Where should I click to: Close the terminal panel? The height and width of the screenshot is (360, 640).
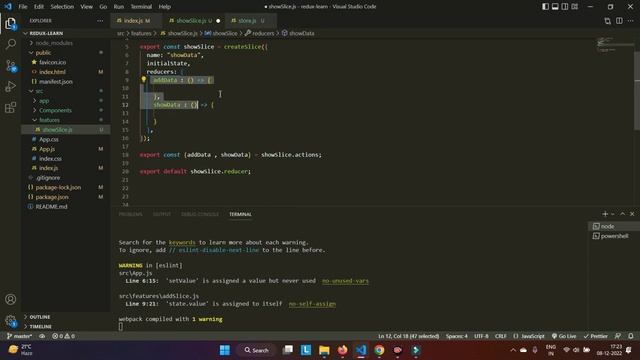click(x=632, y=214)
